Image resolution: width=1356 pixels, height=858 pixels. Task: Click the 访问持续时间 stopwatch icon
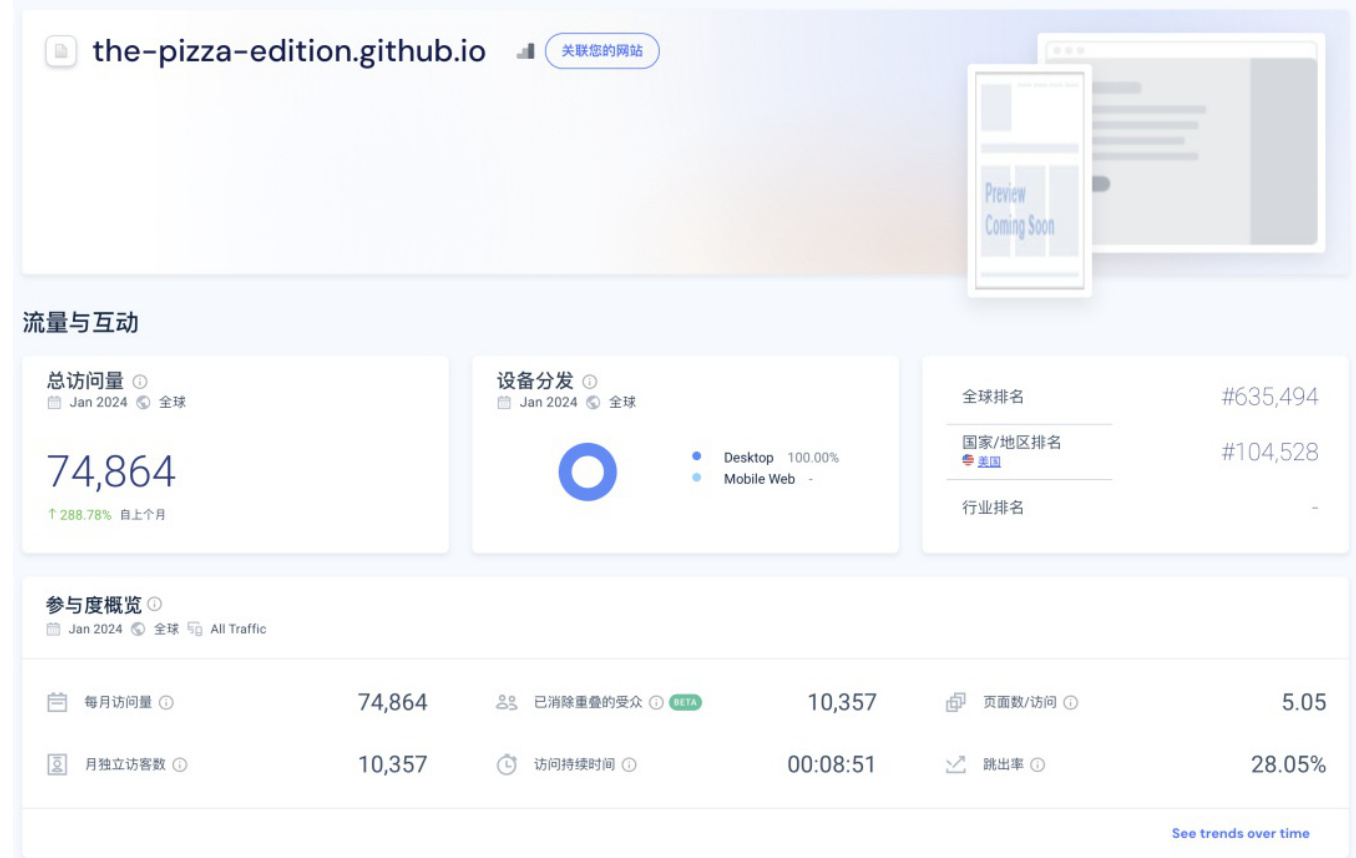(x=507, y=764)
